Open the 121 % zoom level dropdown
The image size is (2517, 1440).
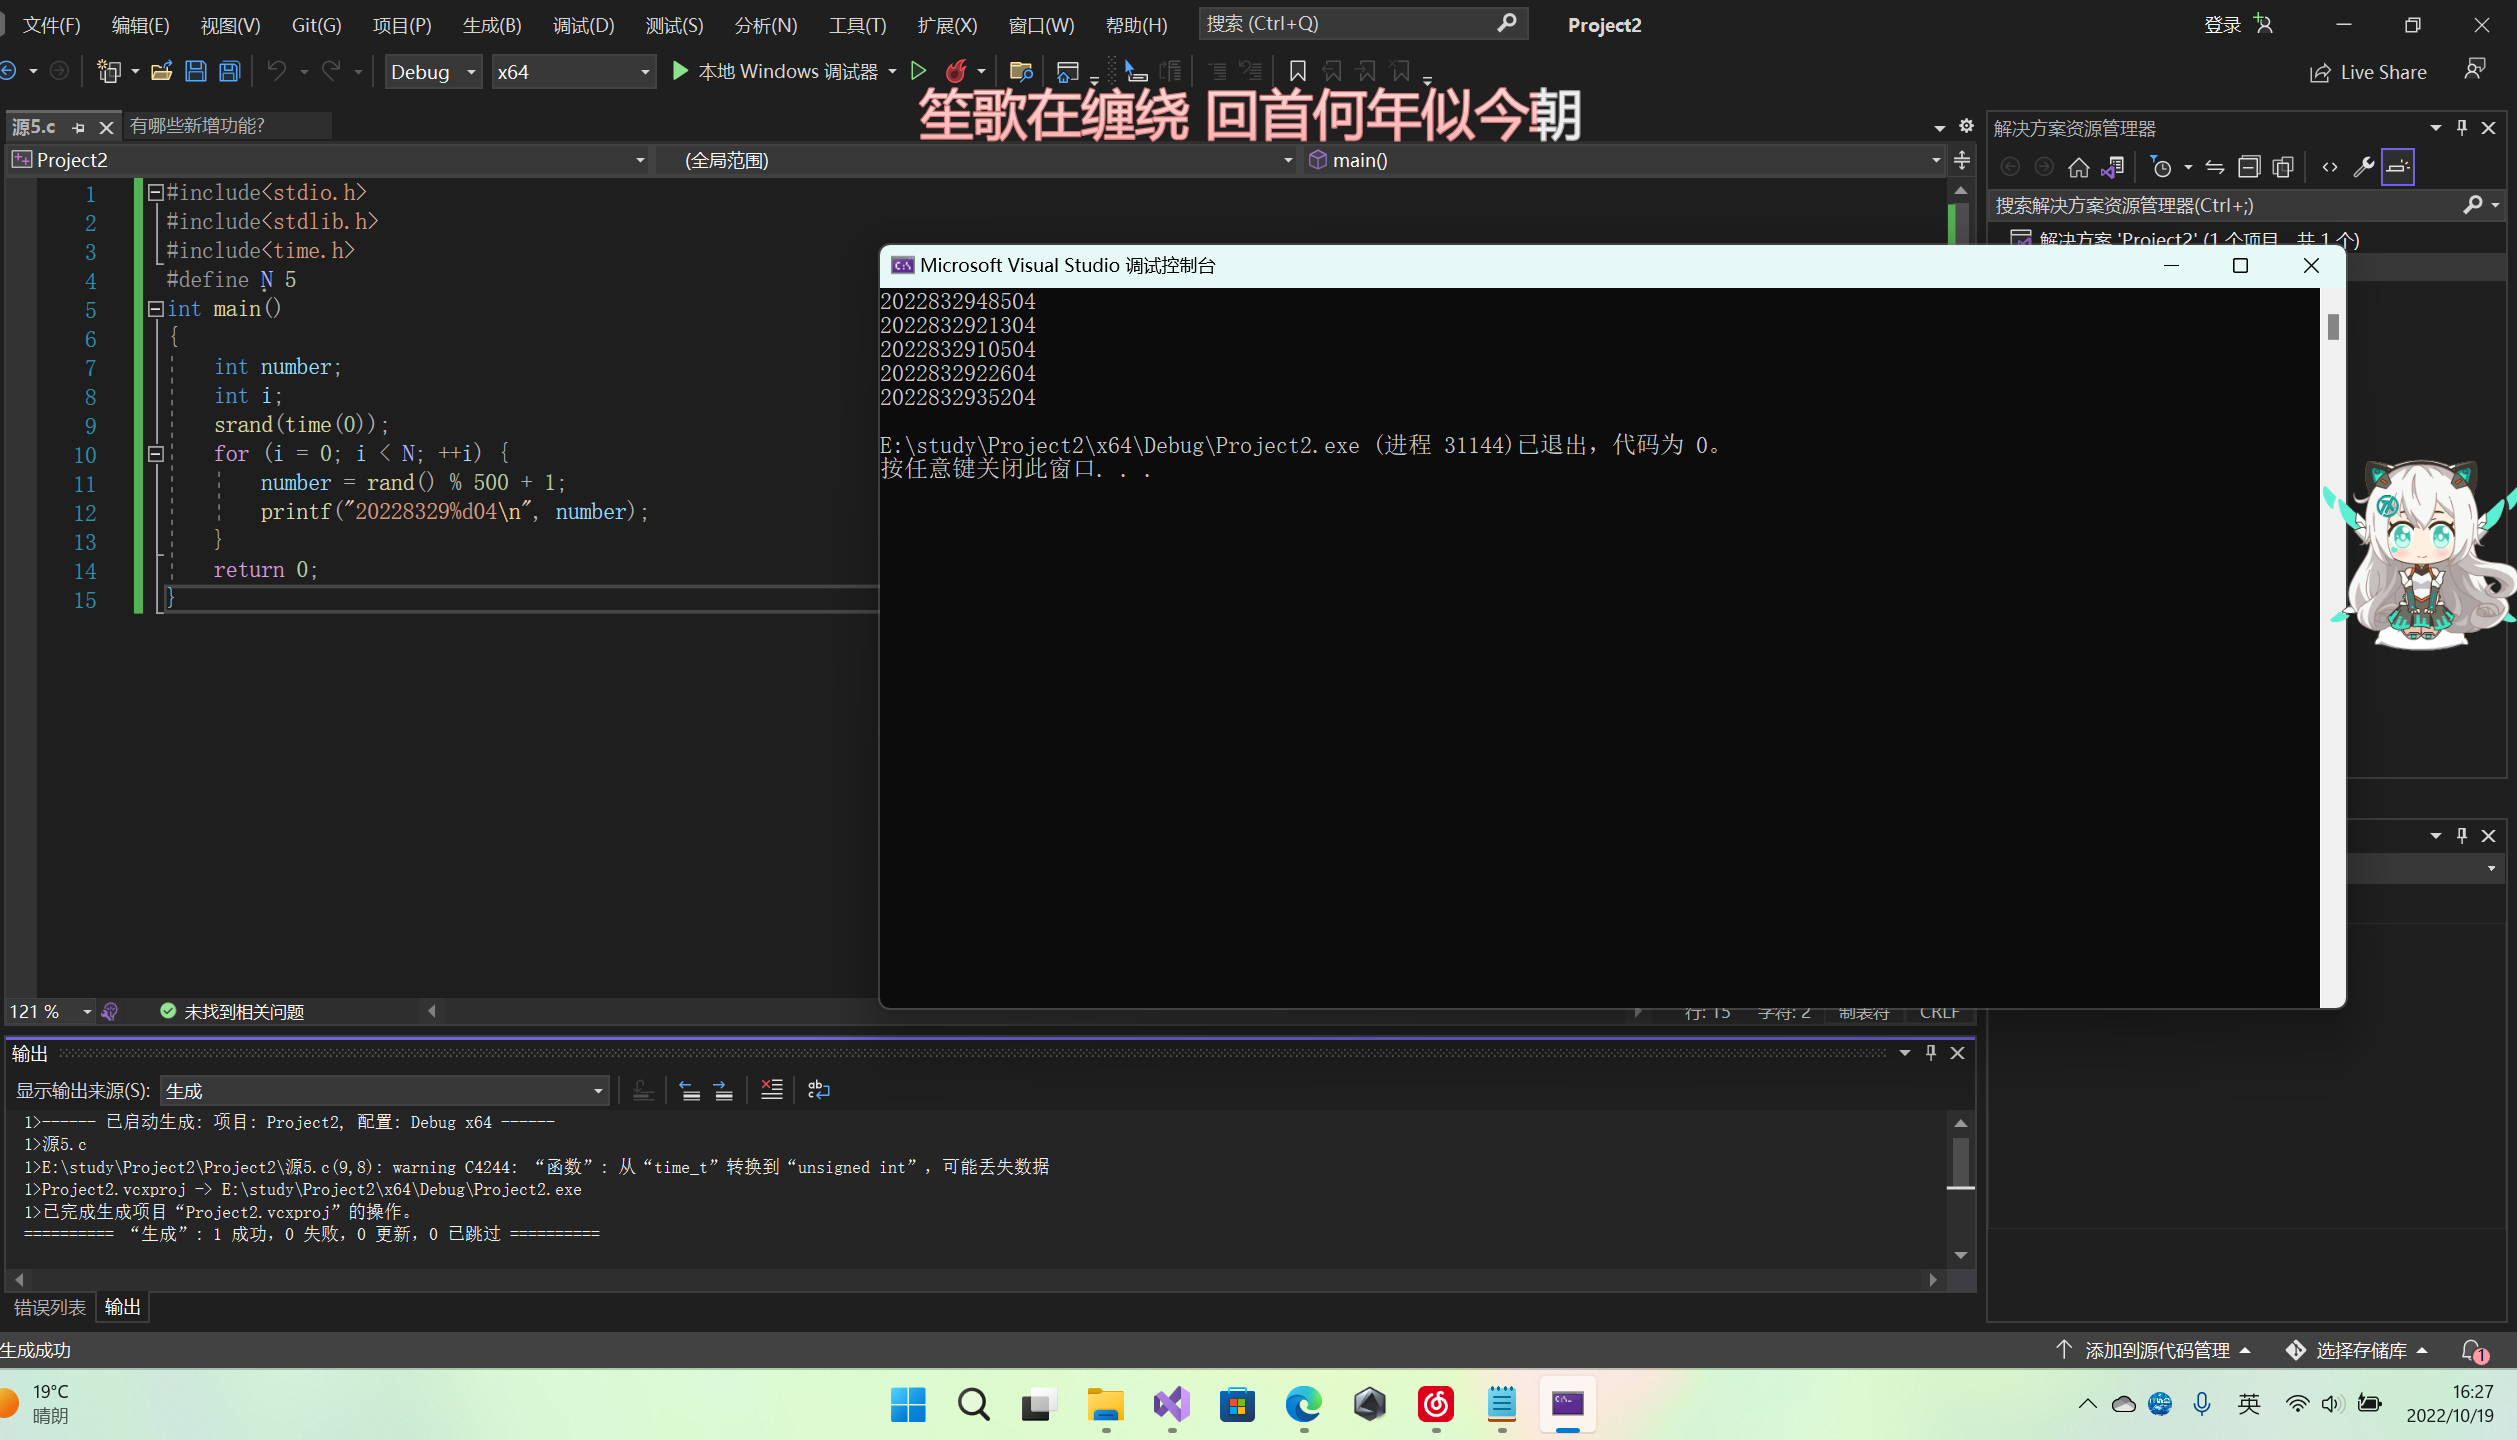click(87, 1012)
